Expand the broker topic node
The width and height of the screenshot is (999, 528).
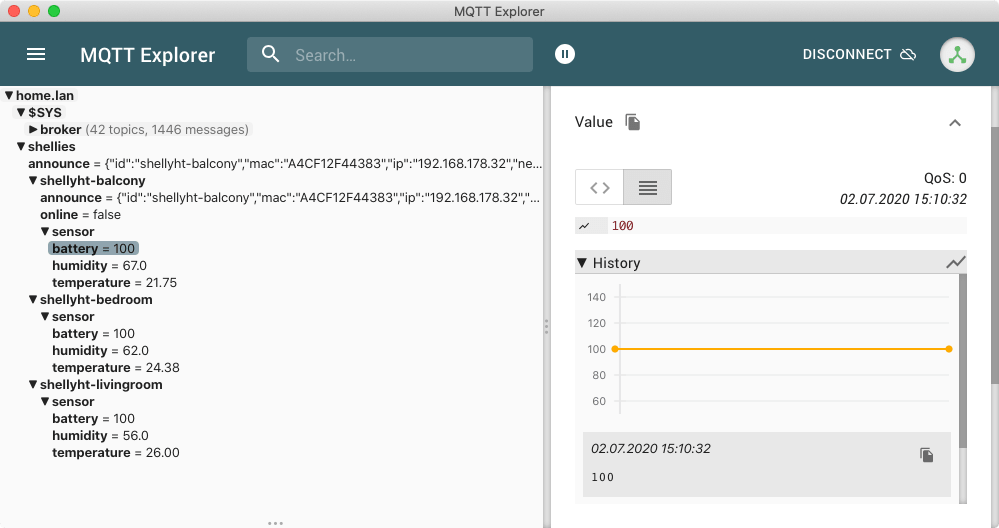point(33,130)
